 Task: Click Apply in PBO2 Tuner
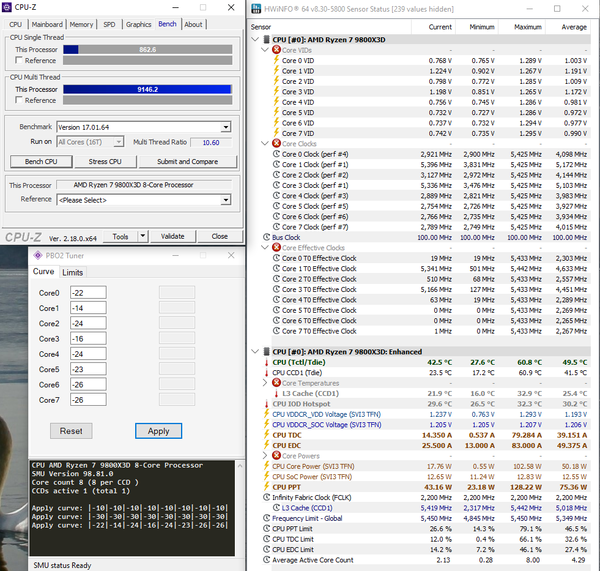158,431
